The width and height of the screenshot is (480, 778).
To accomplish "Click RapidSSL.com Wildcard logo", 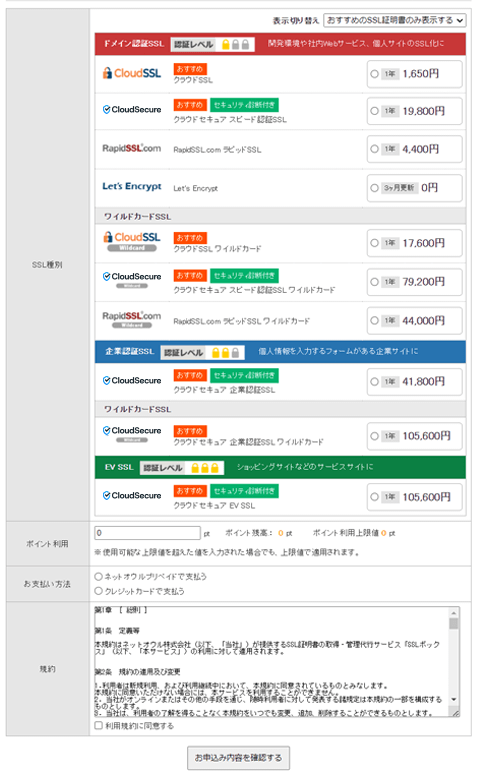I will [132, 319].
